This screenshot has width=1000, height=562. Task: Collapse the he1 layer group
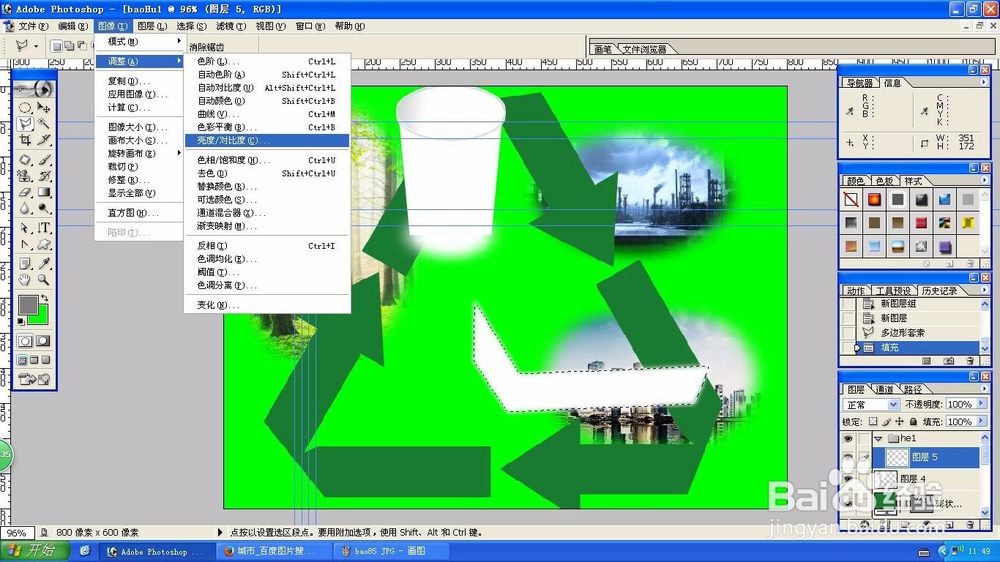tap(878, 438)
